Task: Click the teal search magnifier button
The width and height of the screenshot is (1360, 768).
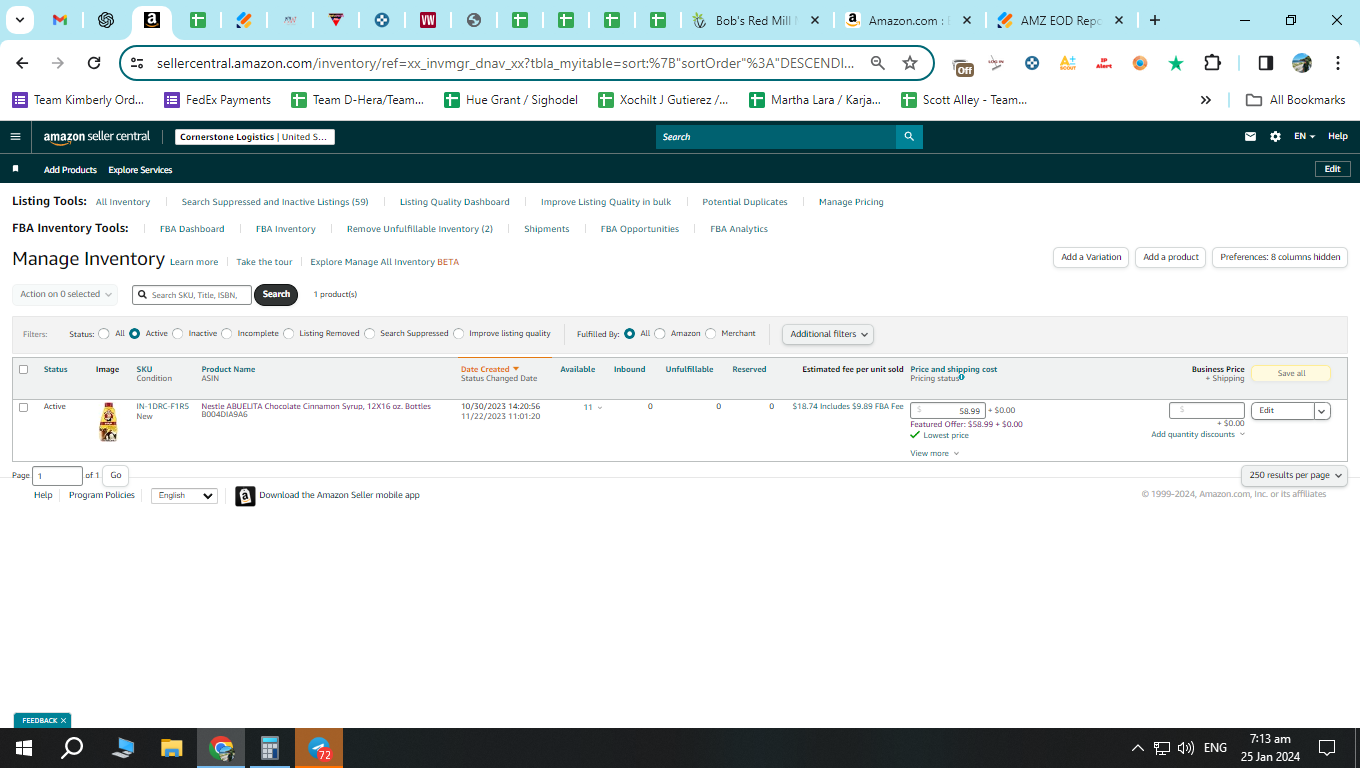Action: point(909,137)
